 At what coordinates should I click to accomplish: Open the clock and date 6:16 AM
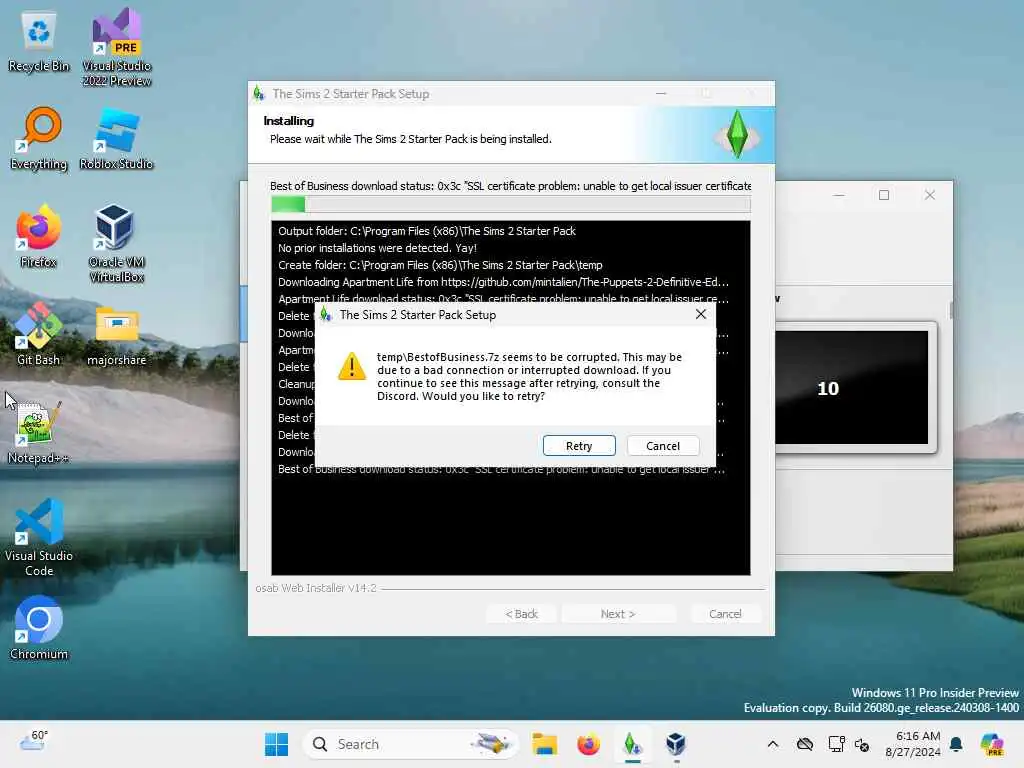click(x=912, y=744)
